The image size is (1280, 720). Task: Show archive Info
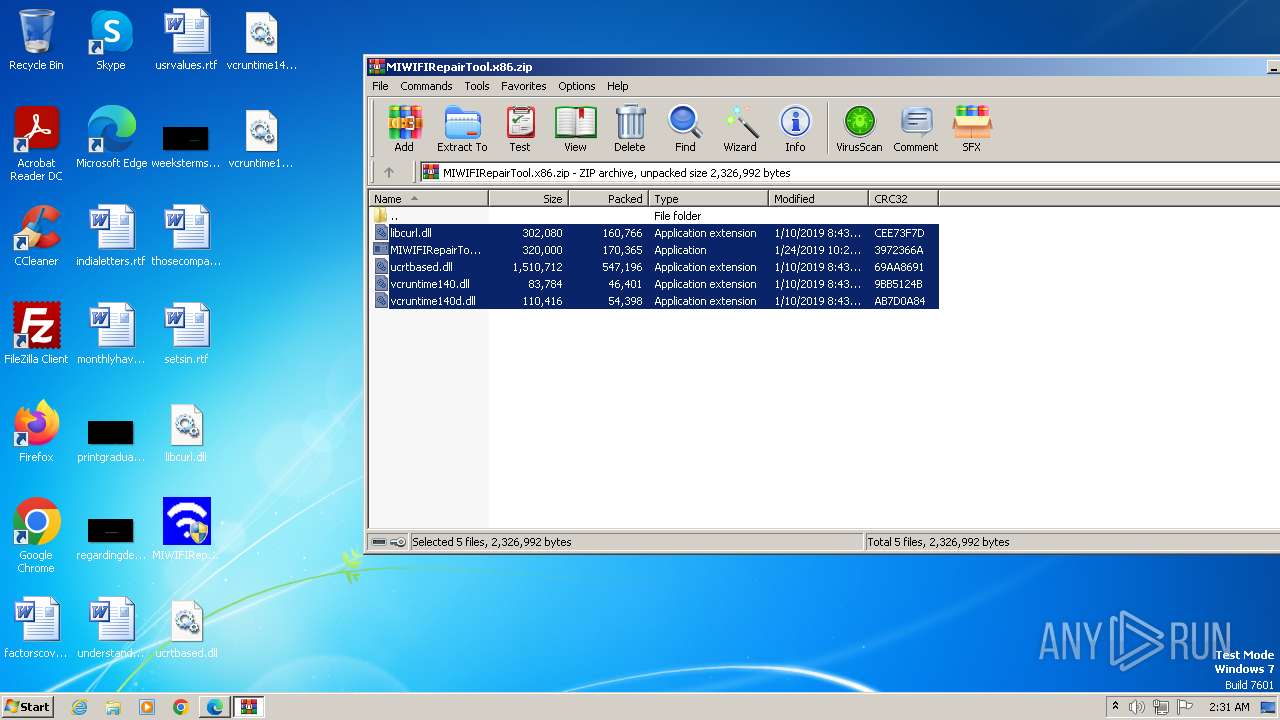[x=795, y=129]
